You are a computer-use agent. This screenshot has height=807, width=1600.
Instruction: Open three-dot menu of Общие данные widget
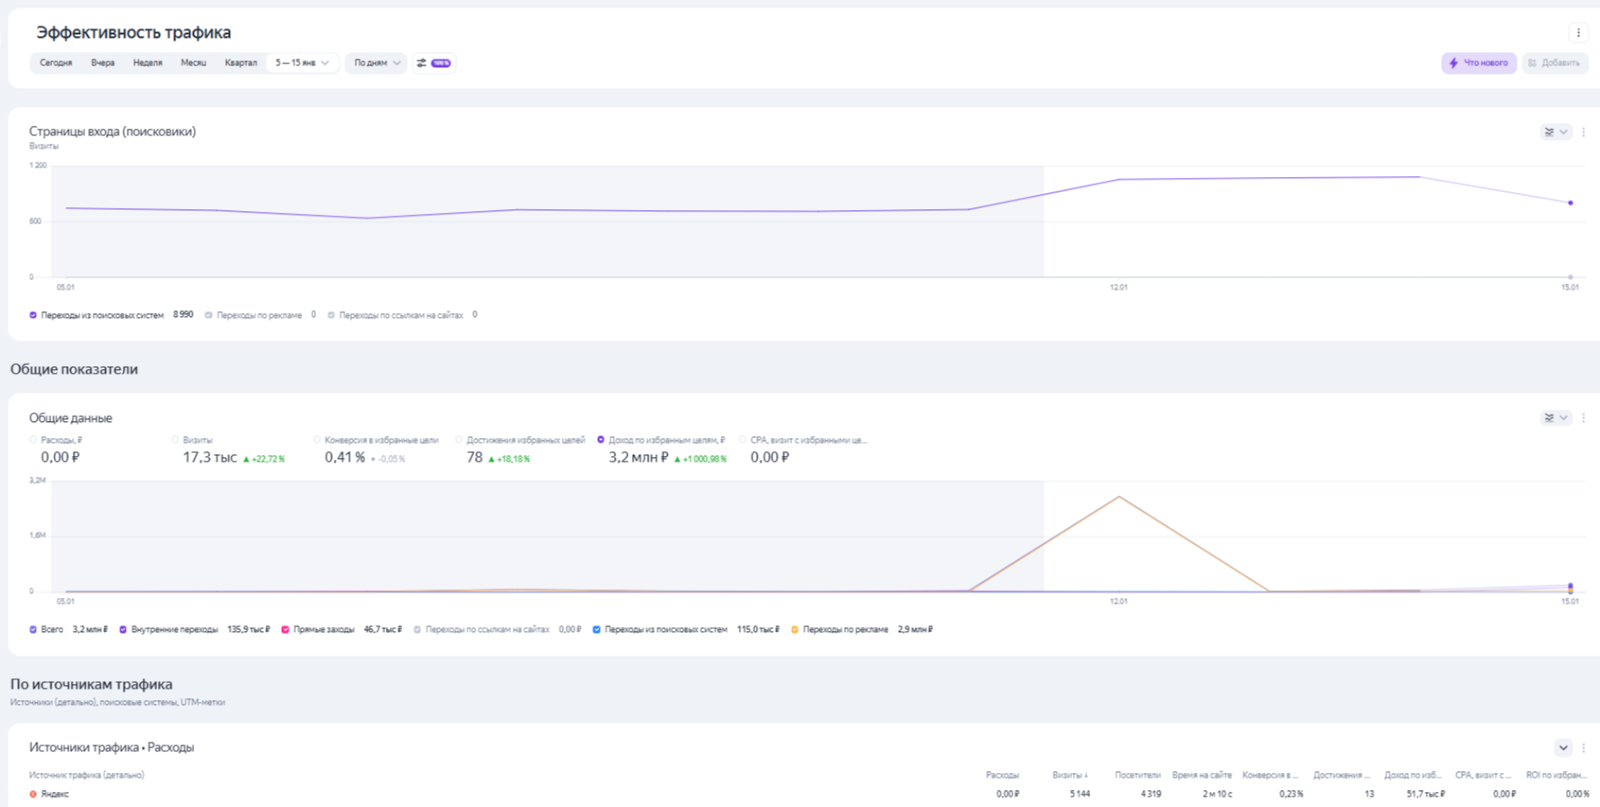1583,418
